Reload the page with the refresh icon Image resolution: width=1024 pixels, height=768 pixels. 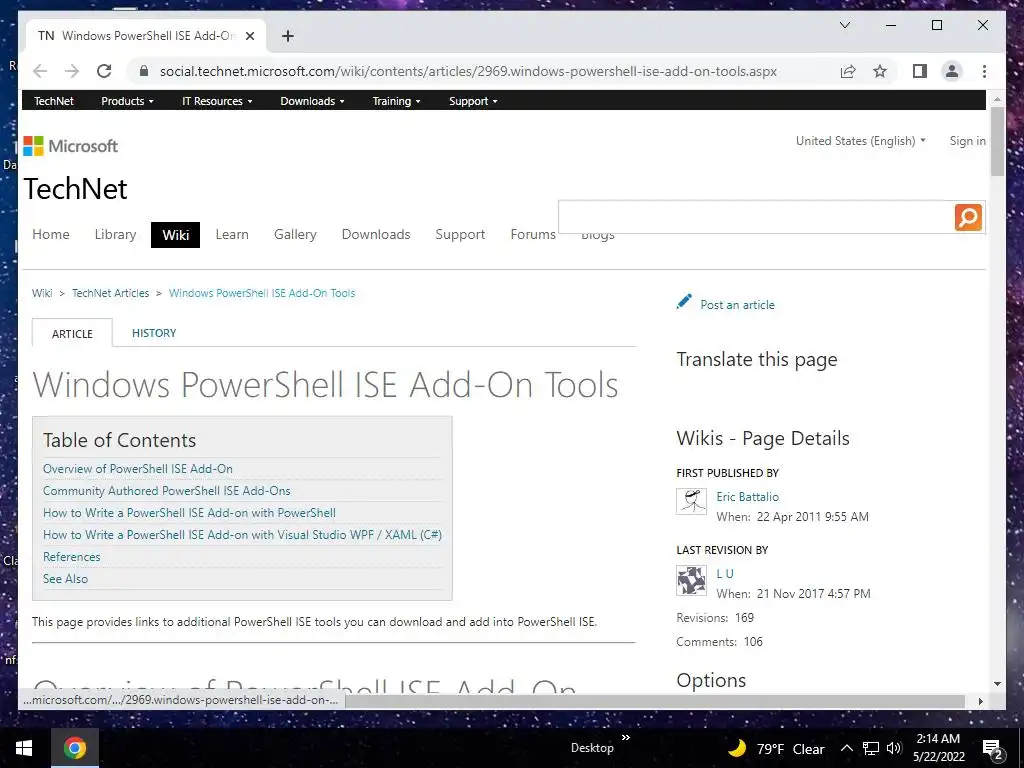click(104, 71)
